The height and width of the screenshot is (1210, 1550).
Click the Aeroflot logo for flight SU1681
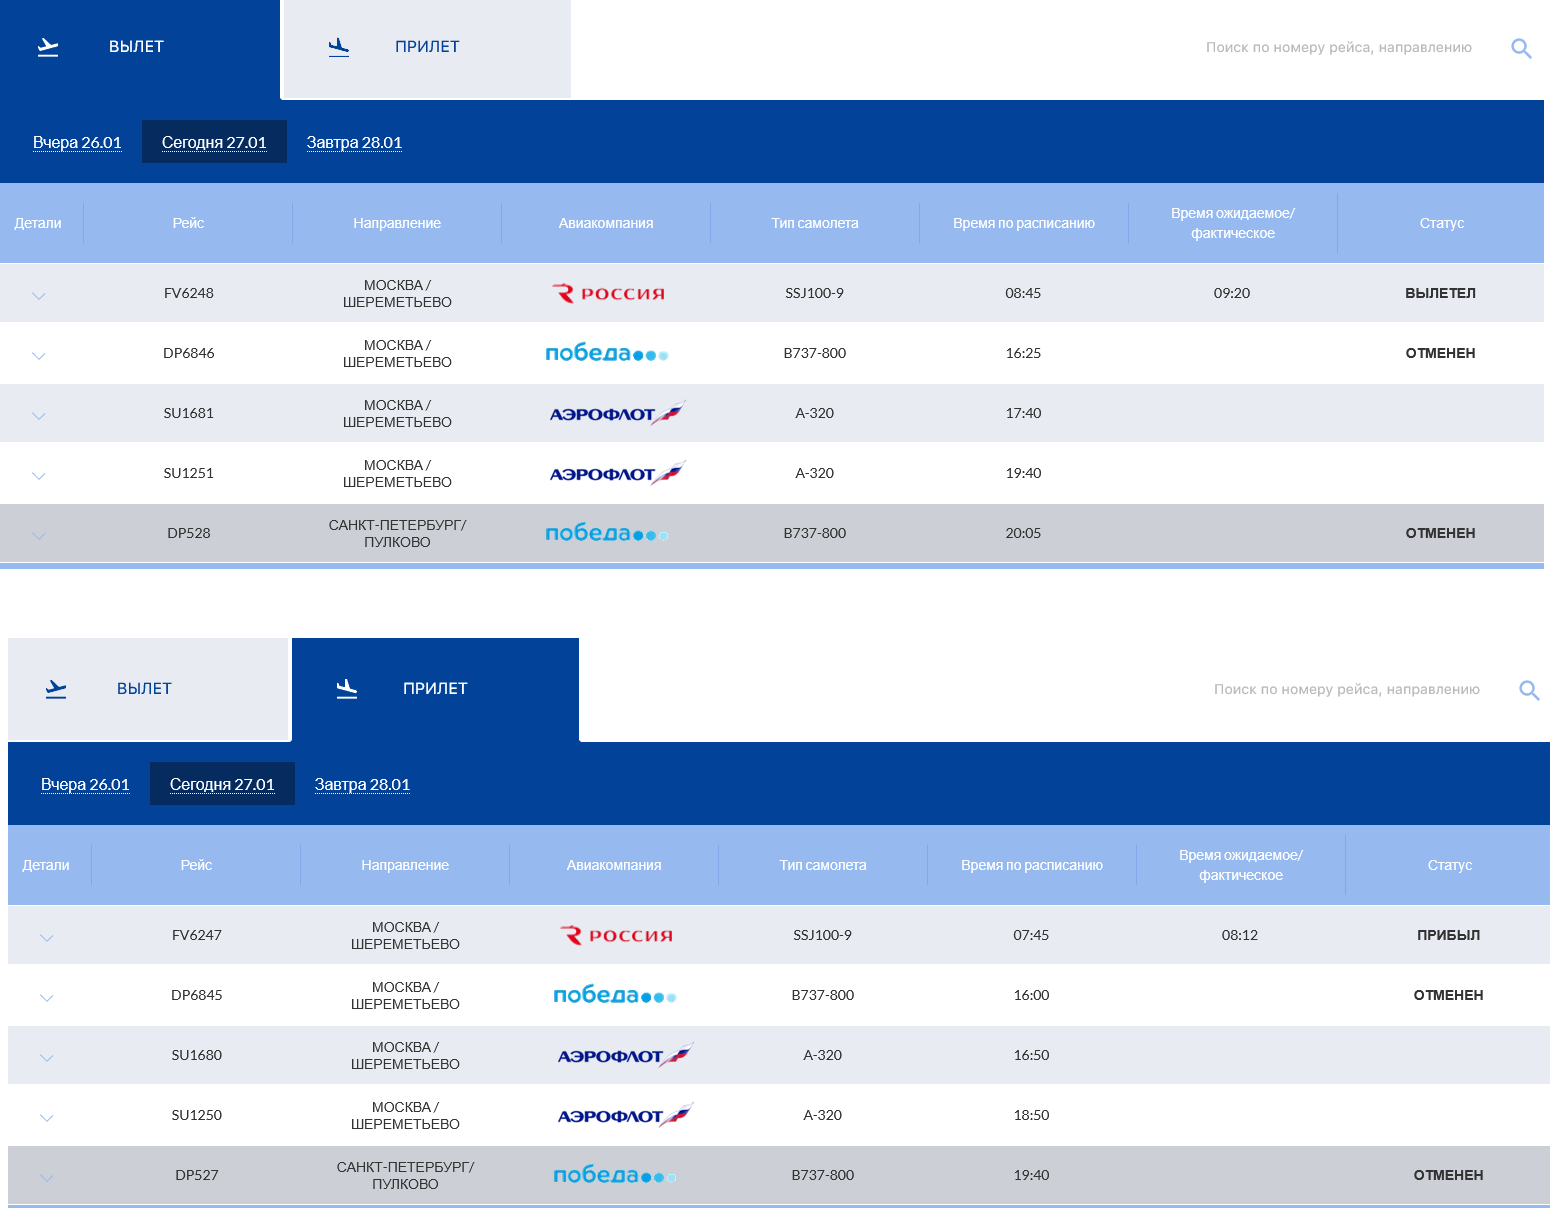click(x=616, y=413)
